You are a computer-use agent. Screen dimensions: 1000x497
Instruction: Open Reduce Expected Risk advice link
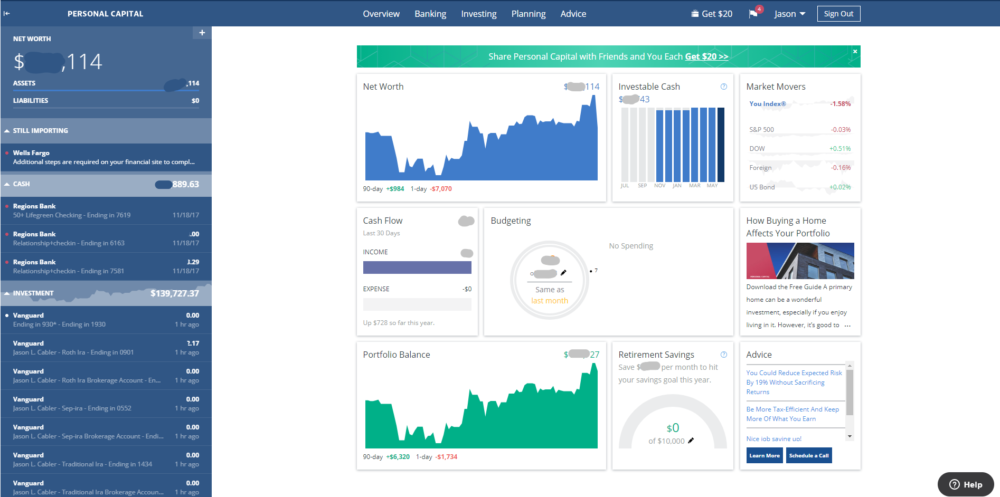pos(794,382)
